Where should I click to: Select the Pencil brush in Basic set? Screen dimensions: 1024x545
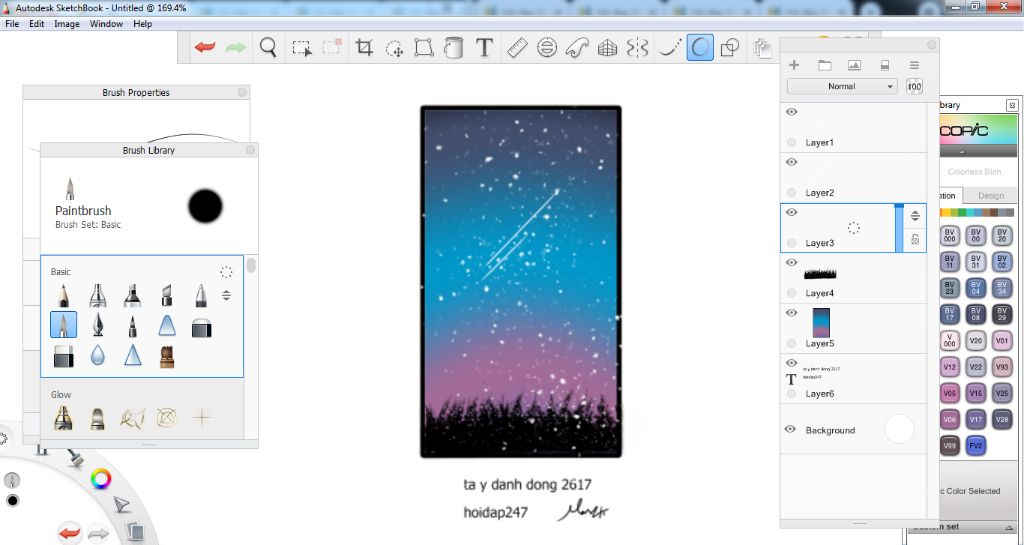pos(63,295)
